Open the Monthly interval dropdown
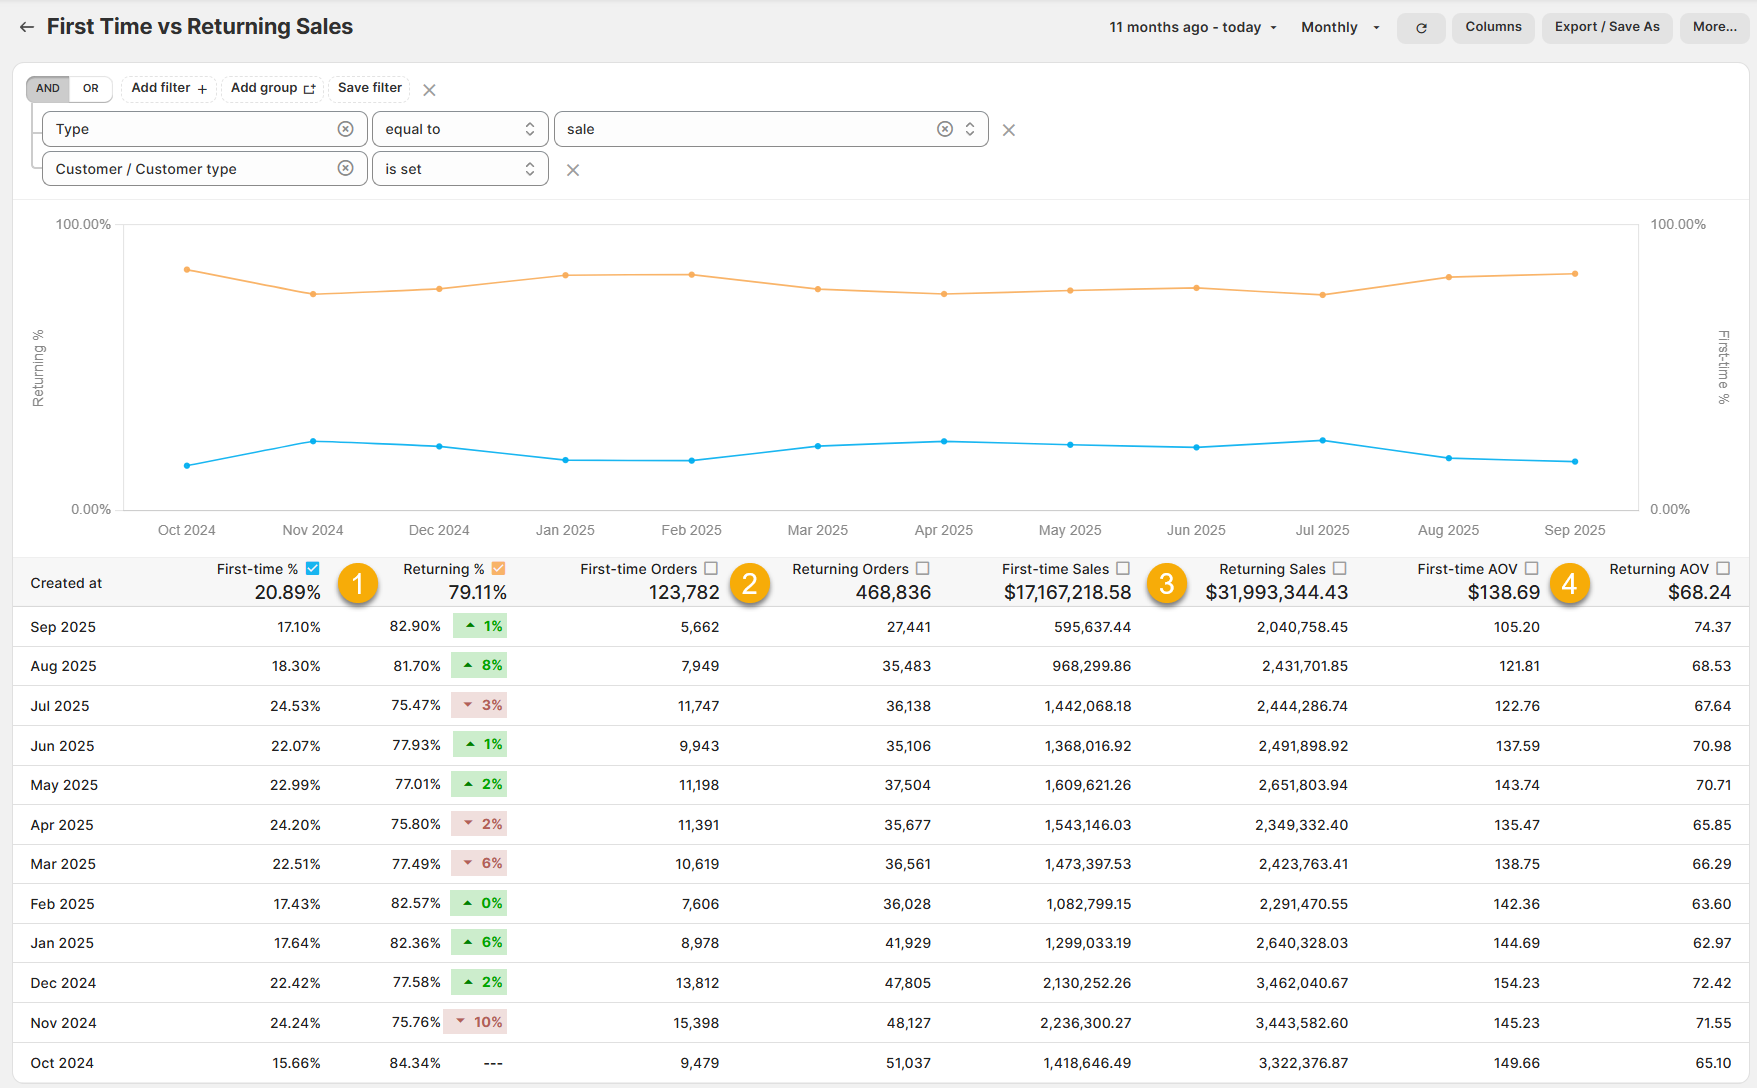Screen dimensions: 1757x1088 pyautogui.click(x=1339, y=27)
